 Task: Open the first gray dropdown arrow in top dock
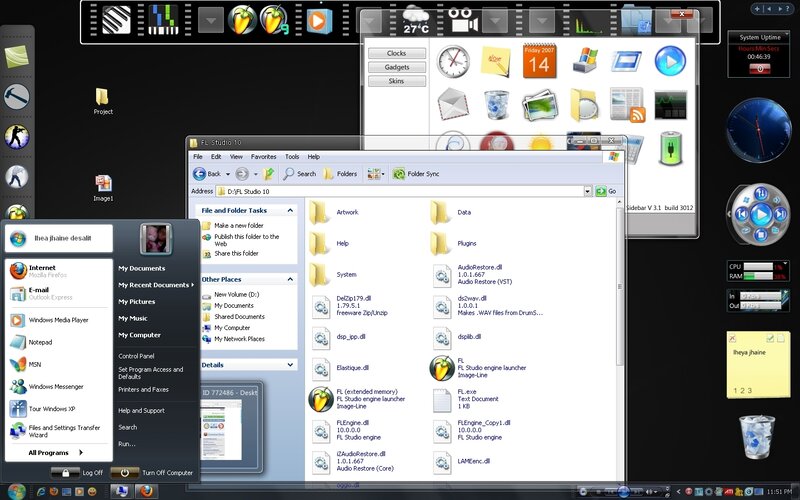pyautogui.click(x=211, y=21)
